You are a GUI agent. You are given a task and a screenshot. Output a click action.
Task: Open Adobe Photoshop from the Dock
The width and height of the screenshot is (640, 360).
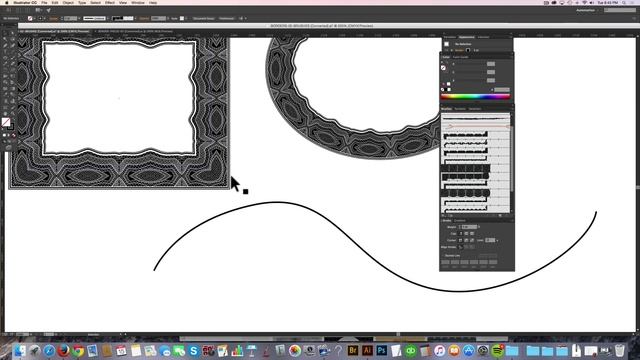point(382,350)
